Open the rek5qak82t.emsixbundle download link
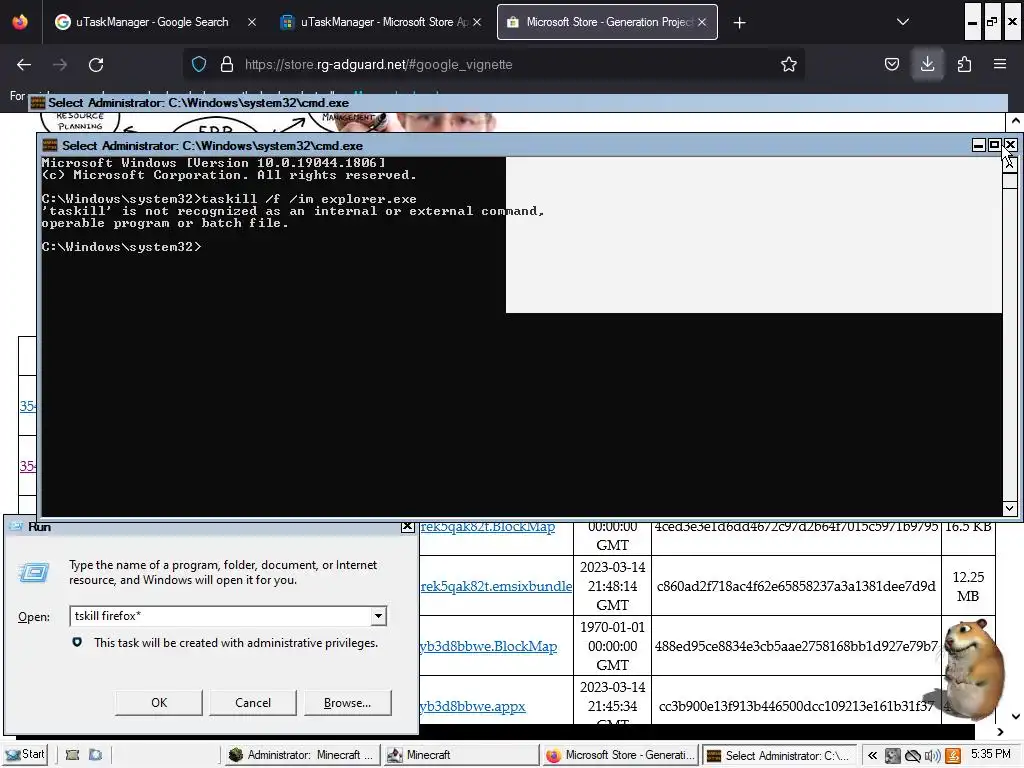The image size is (1024, 768). [x=496, y=586]
